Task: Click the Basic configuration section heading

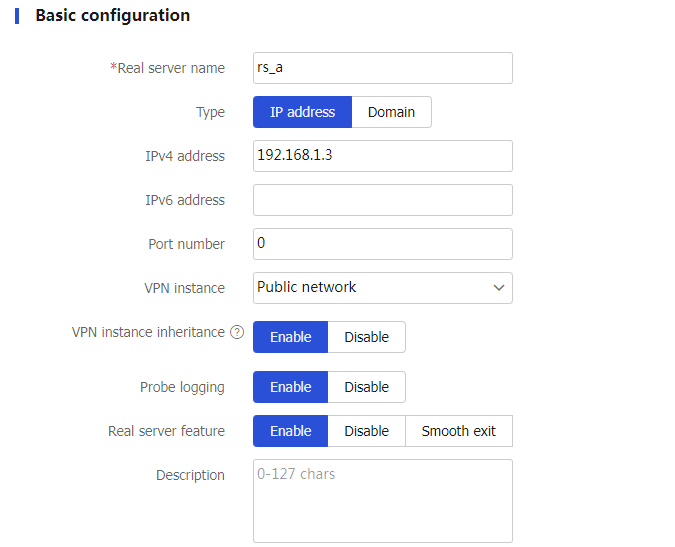Action: coord(112,15)
